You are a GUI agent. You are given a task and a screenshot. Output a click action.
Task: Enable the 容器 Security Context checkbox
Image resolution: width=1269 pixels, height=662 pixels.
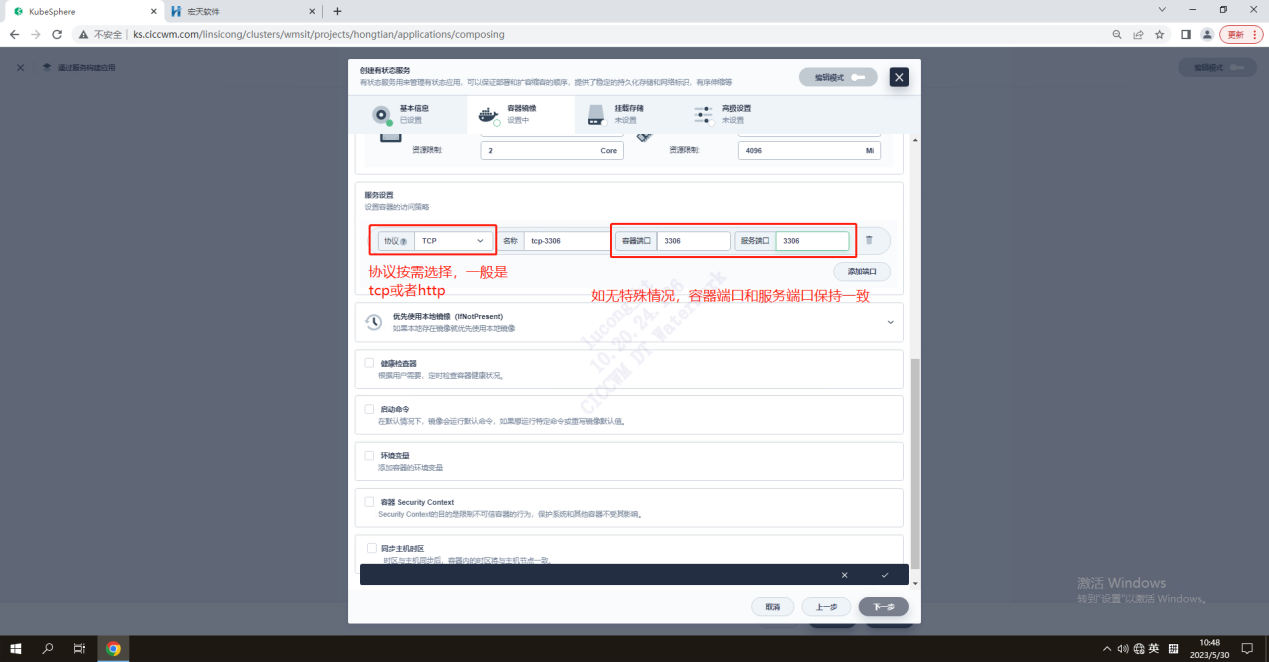[370, 502]
